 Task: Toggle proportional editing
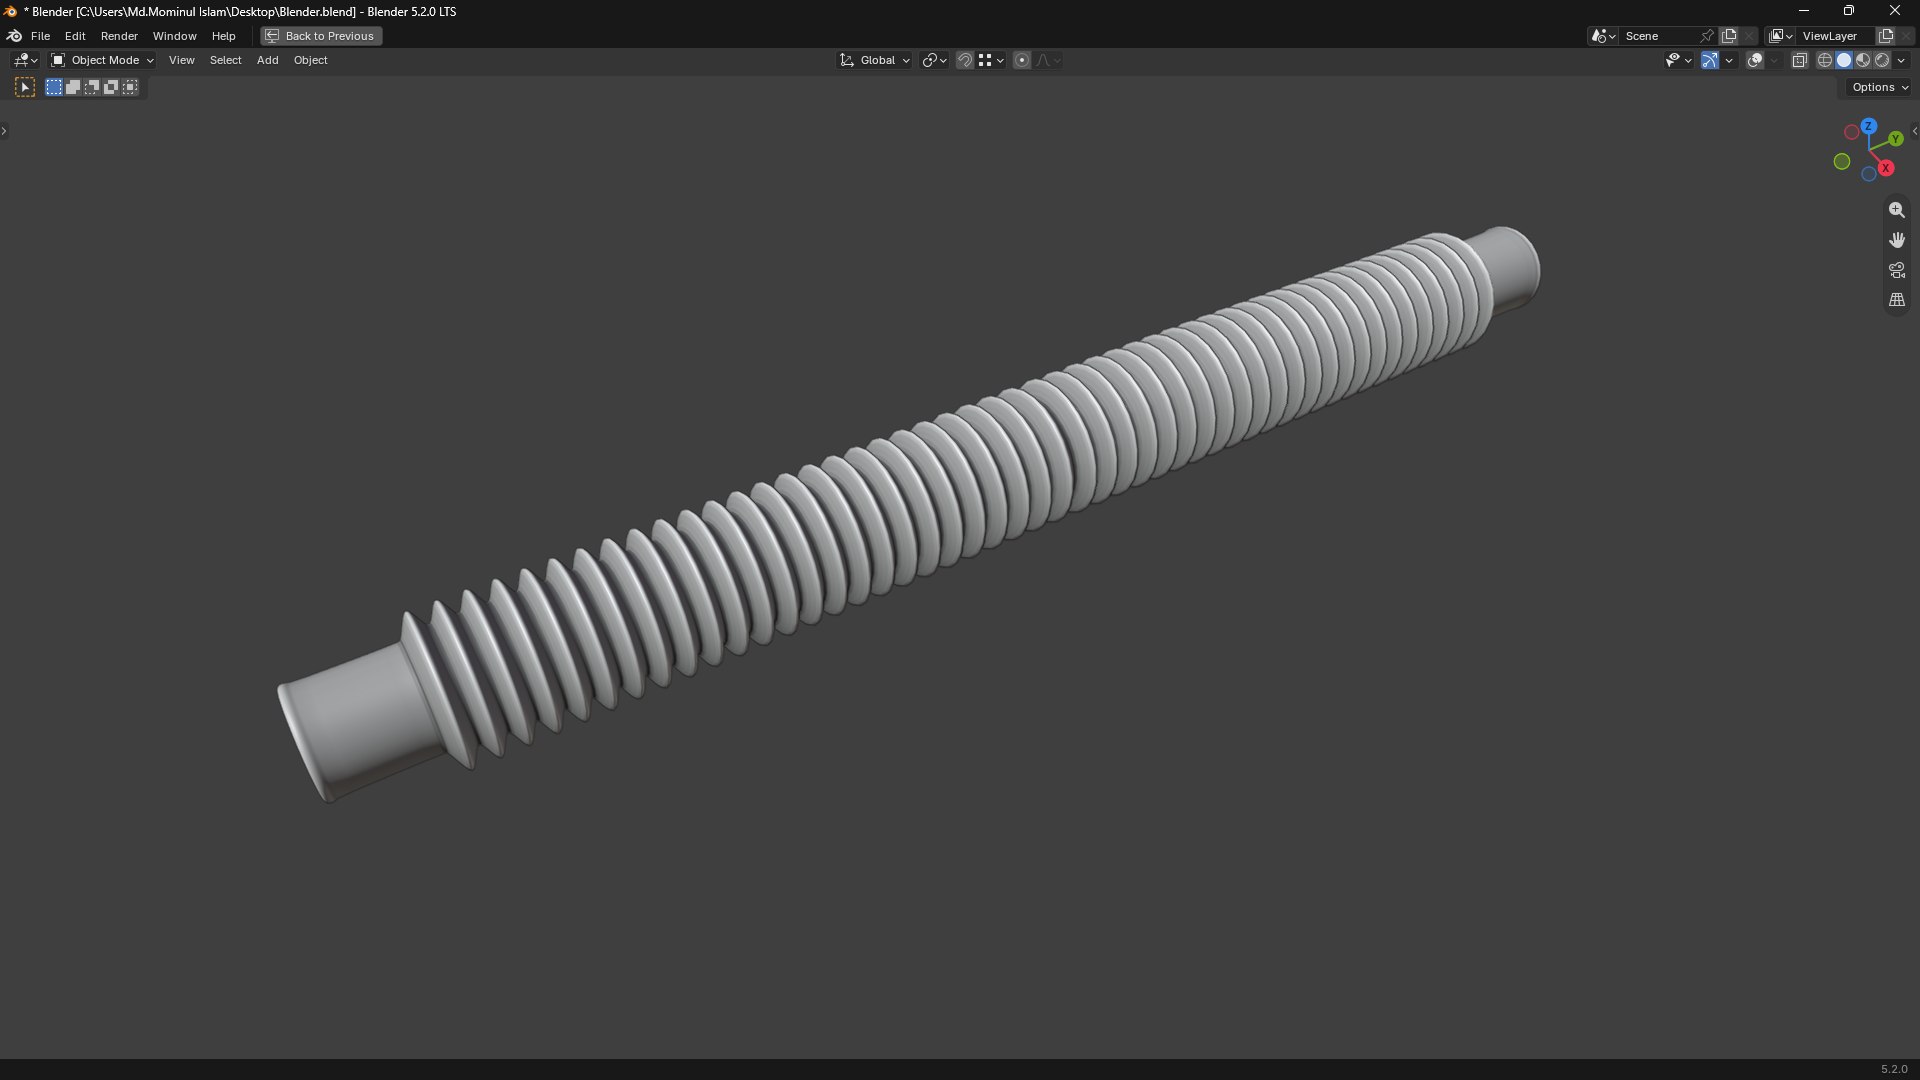1022,60
